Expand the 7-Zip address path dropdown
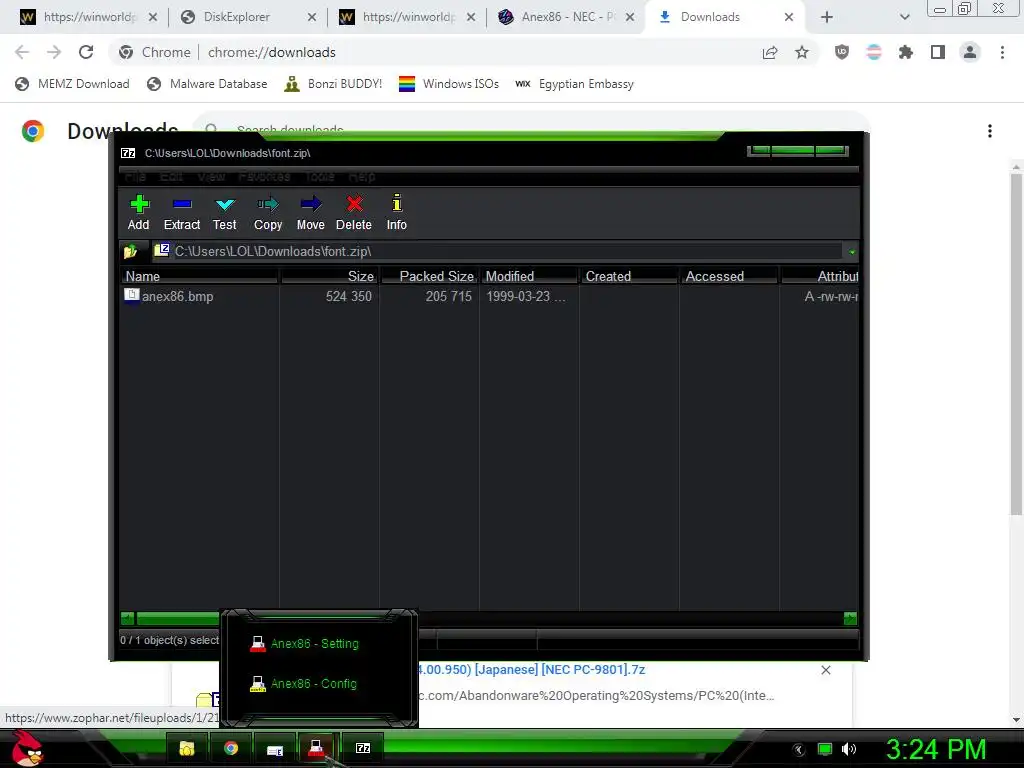The width and height of the screenshot is (1024, 768). (852, 251)
